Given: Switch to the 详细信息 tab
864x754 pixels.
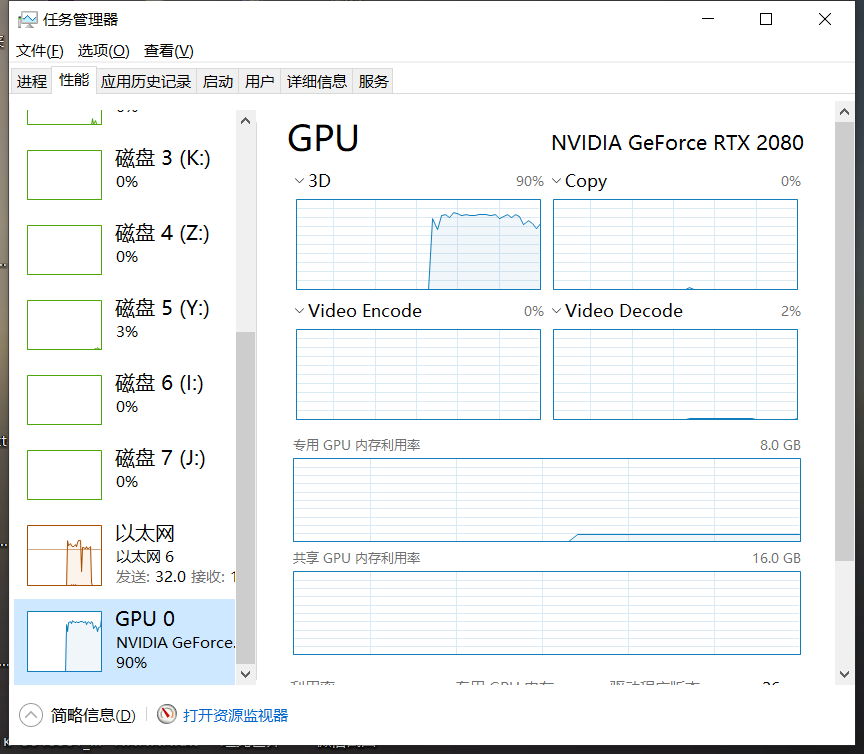Looking at the screenshot, I should pos(316,82).
